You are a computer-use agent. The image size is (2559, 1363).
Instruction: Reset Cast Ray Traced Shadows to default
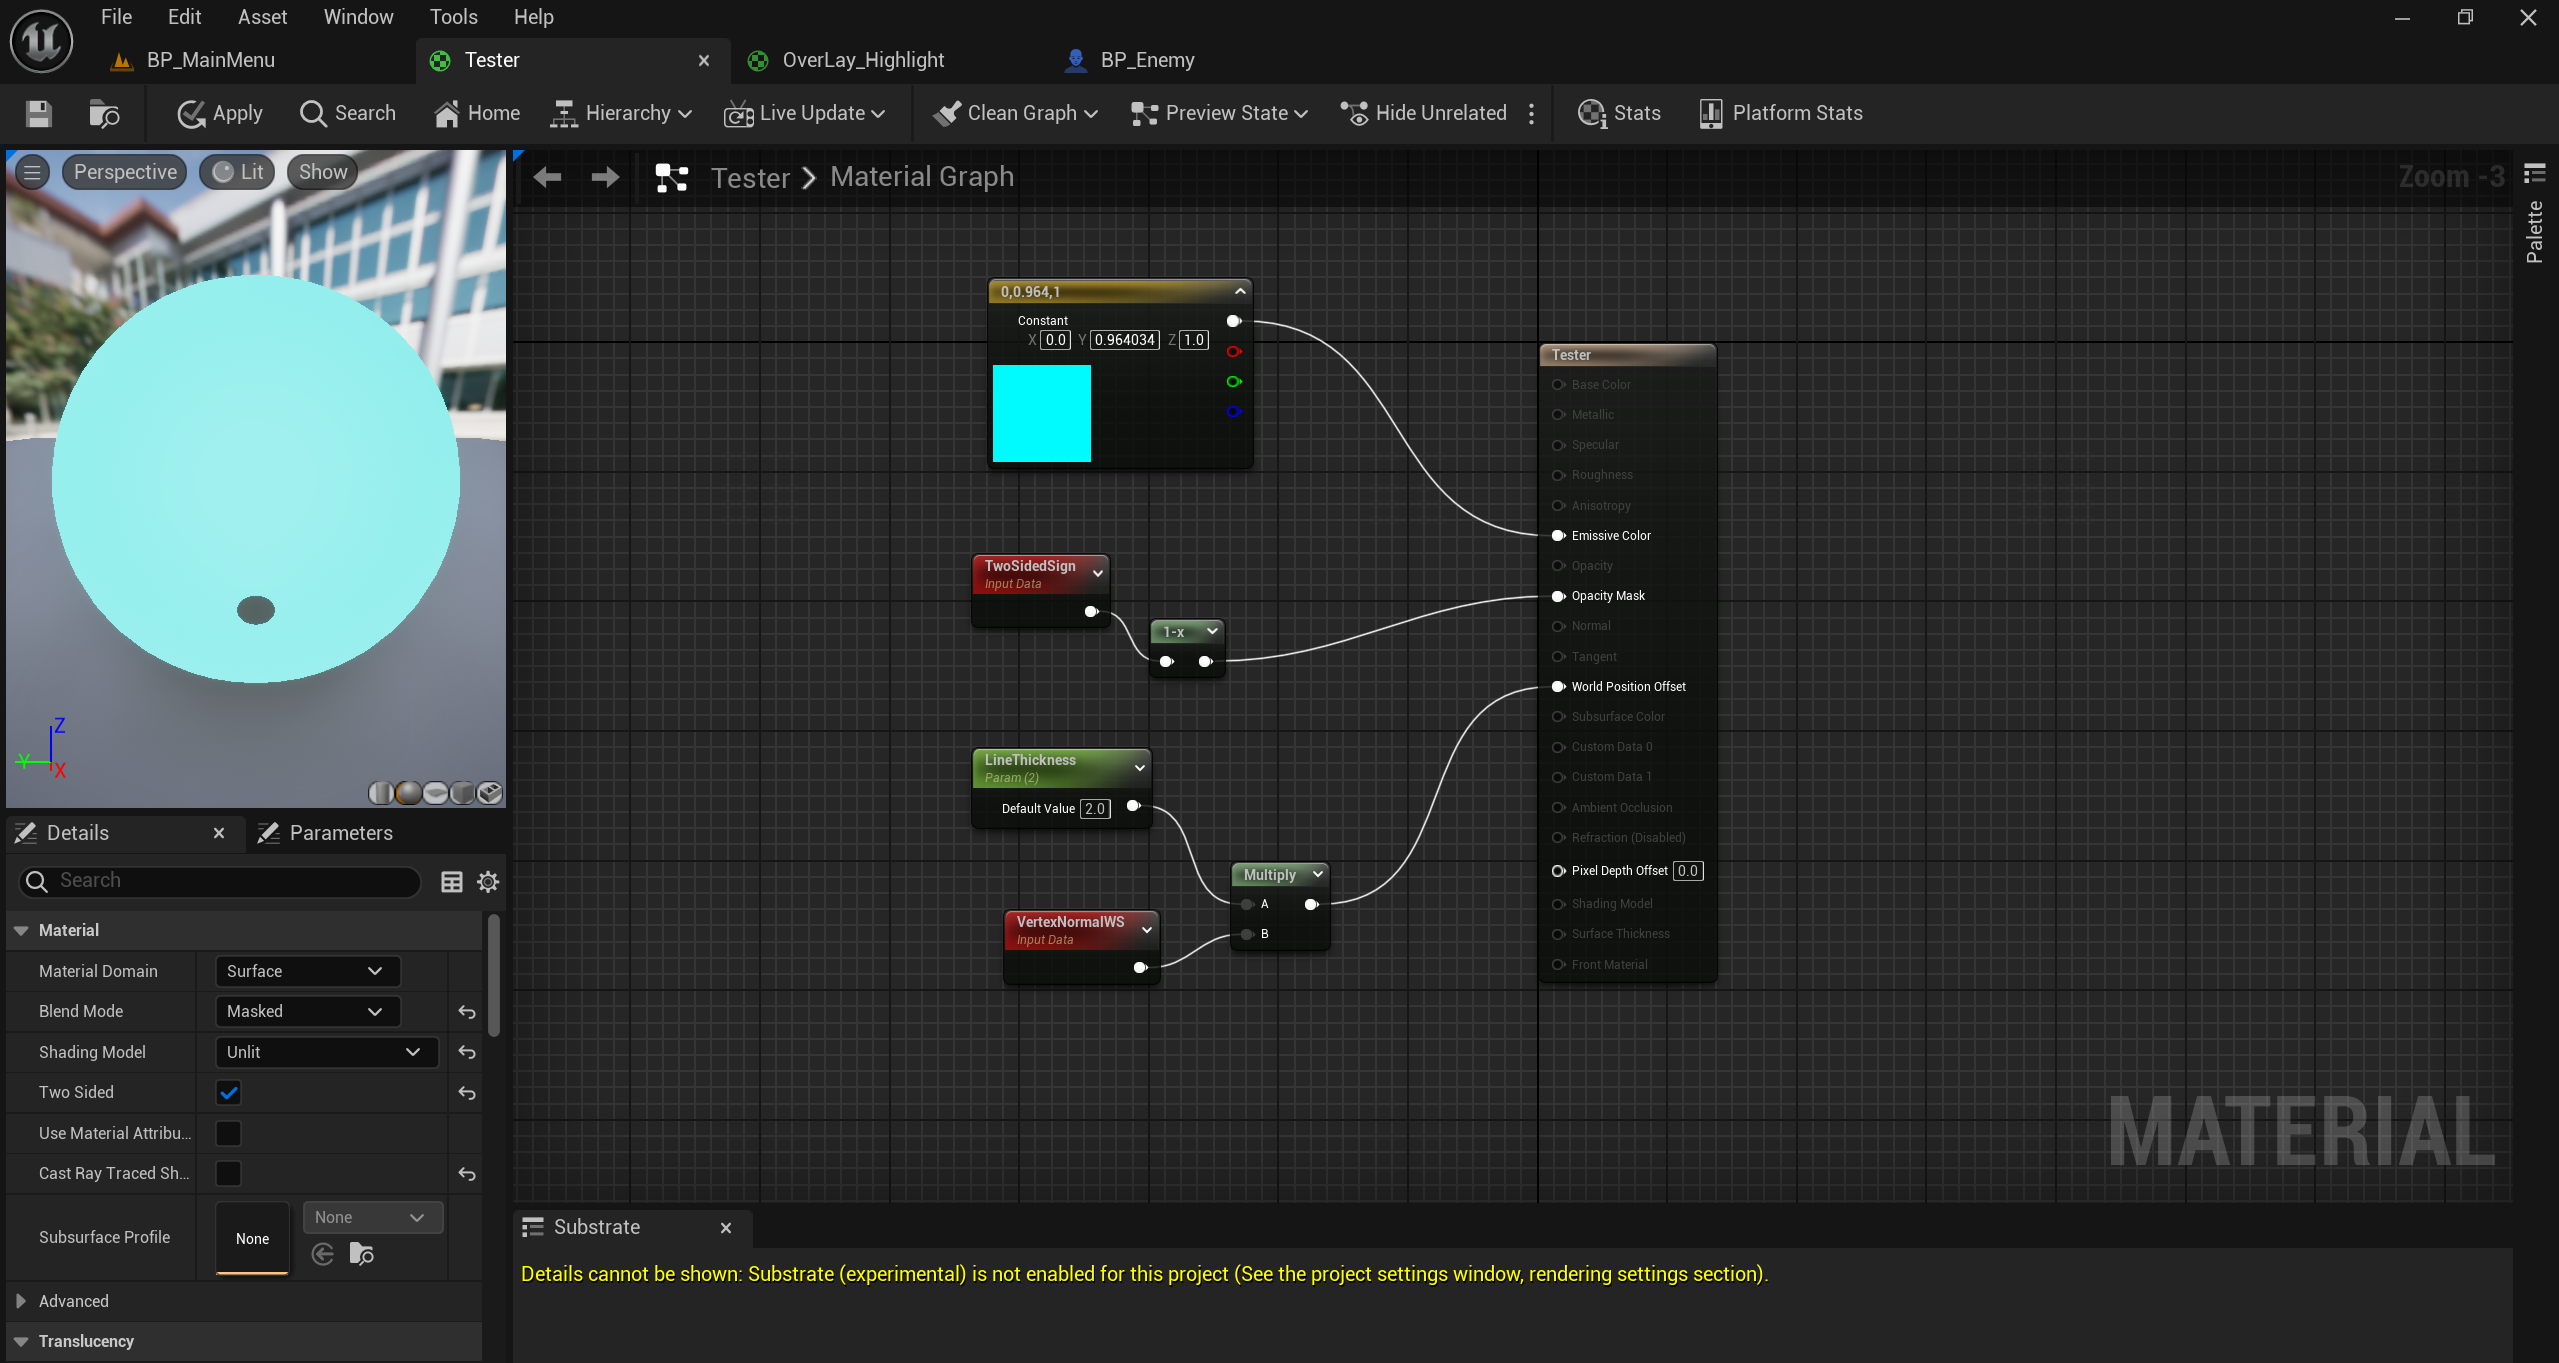(x=467, y=1174)
